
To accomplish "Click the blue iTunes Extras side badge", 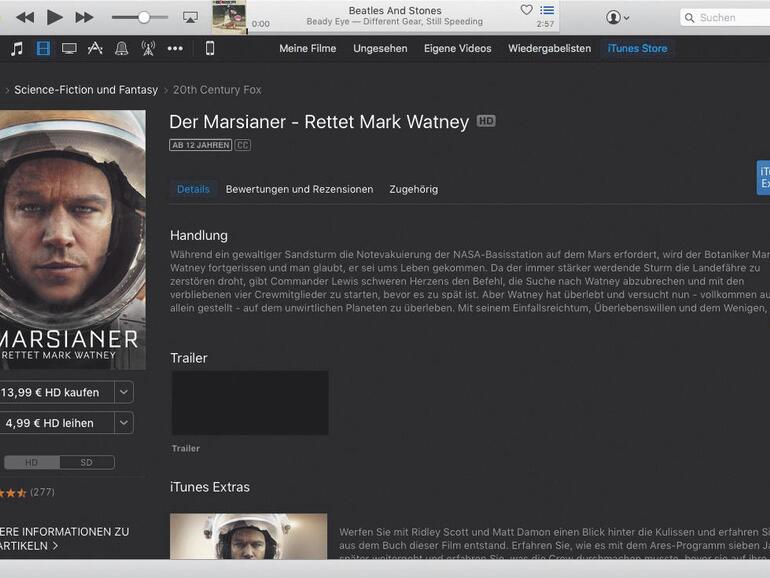I will [x=763, y=178].
